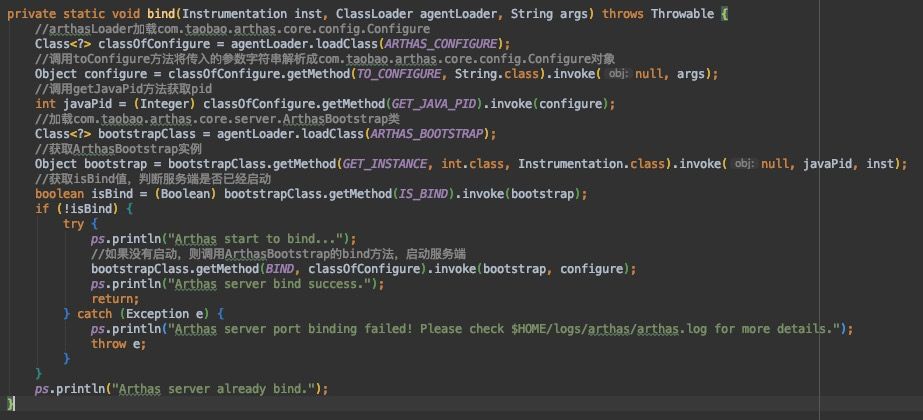Viewport: 923px width, 420px height.
Task: Click the "Arthas server already bind." string
Action: point(214,389)
